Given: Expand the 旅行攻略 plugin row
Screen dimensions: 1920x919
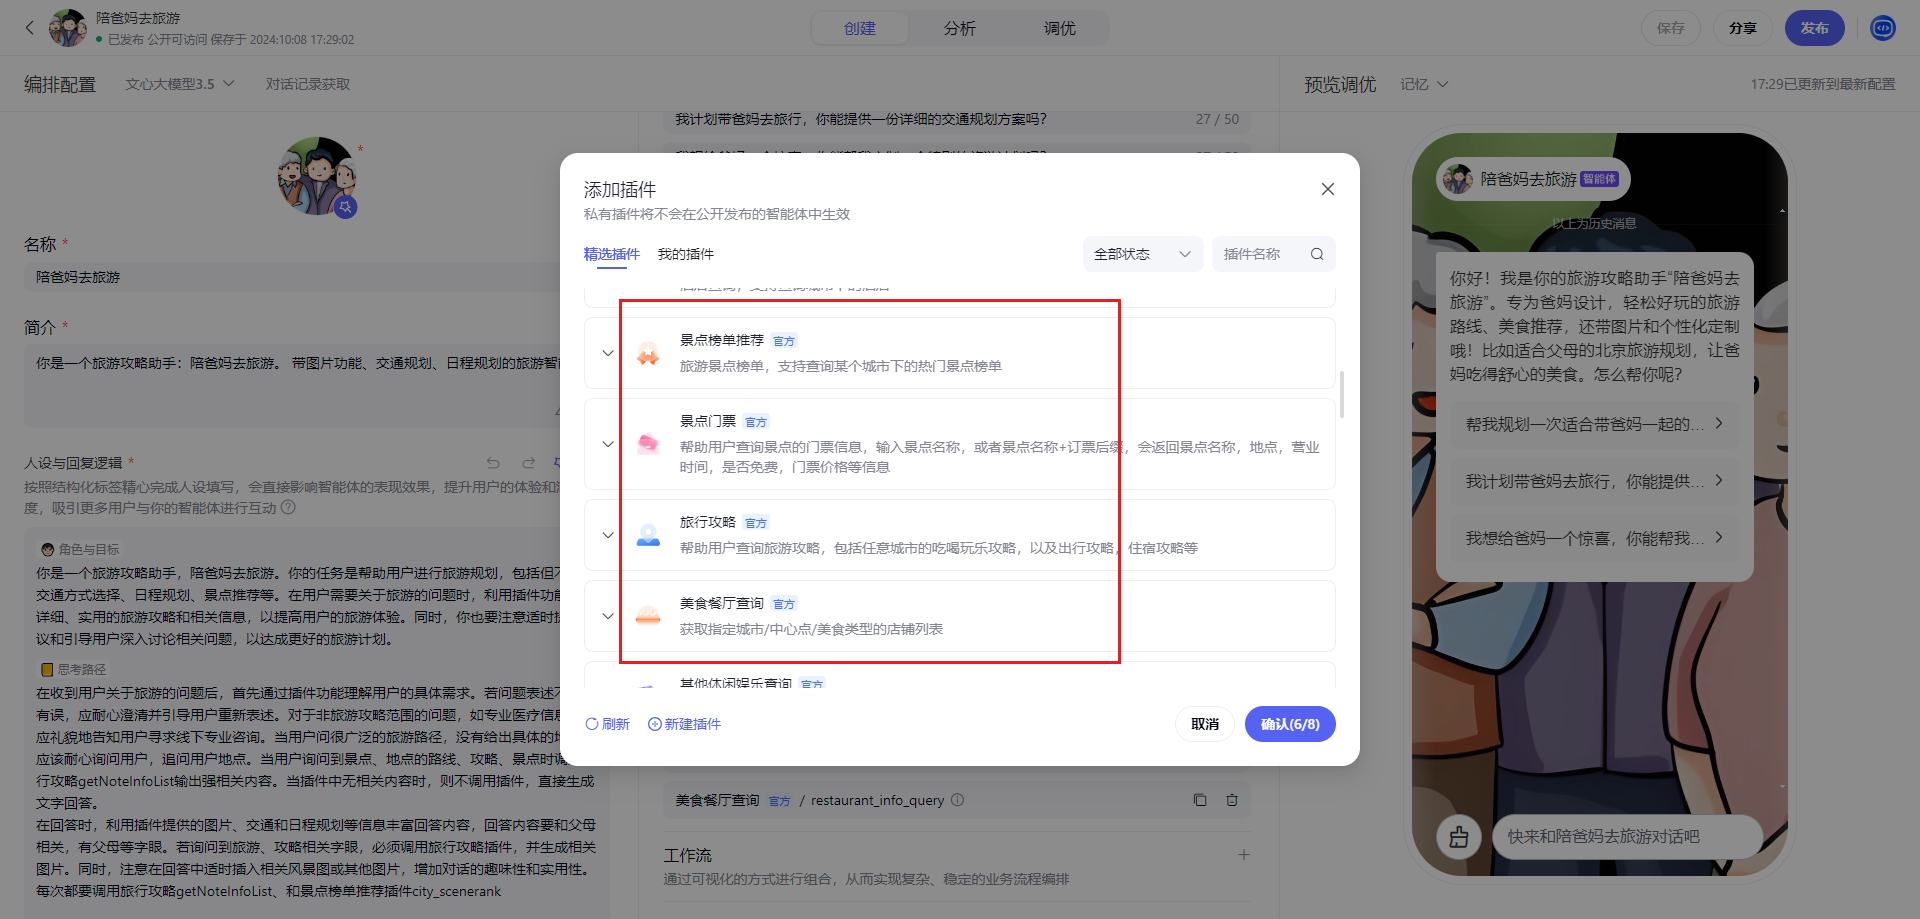Looking at the screenshot, I should [x=608, y=535].
